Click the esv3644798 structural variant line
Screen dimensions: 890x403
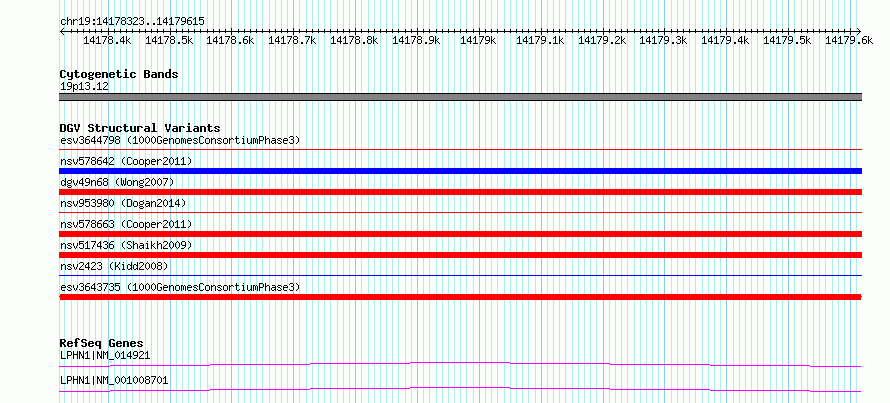[460, 150]
